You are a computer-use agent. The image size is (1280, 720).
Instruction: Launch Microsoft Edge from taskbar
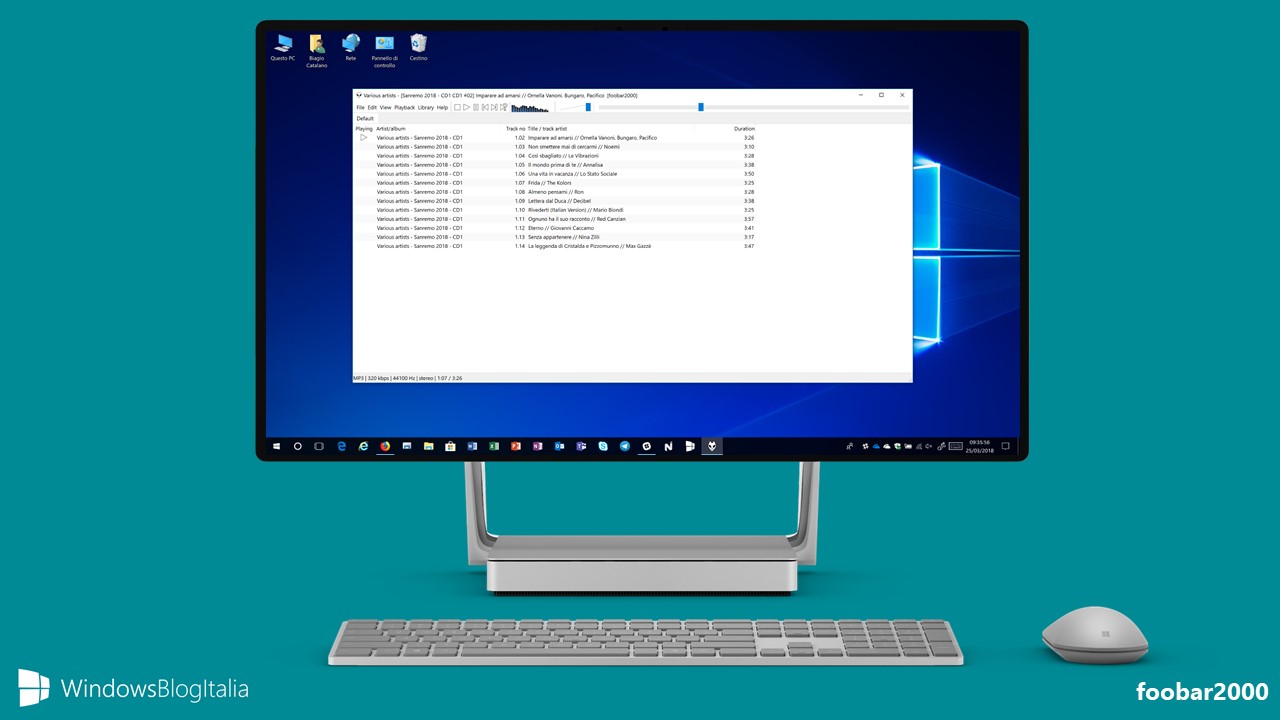(342, 446)
